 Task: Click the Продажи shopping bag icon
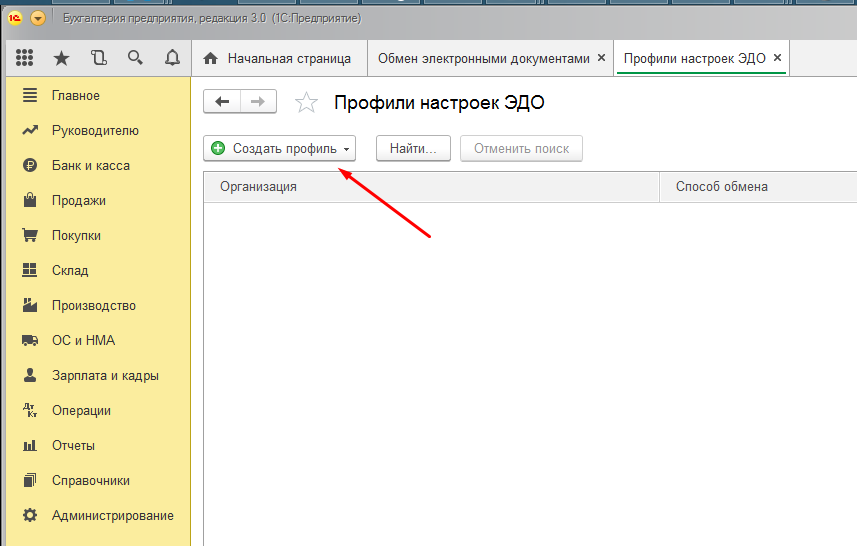(30, 199)
